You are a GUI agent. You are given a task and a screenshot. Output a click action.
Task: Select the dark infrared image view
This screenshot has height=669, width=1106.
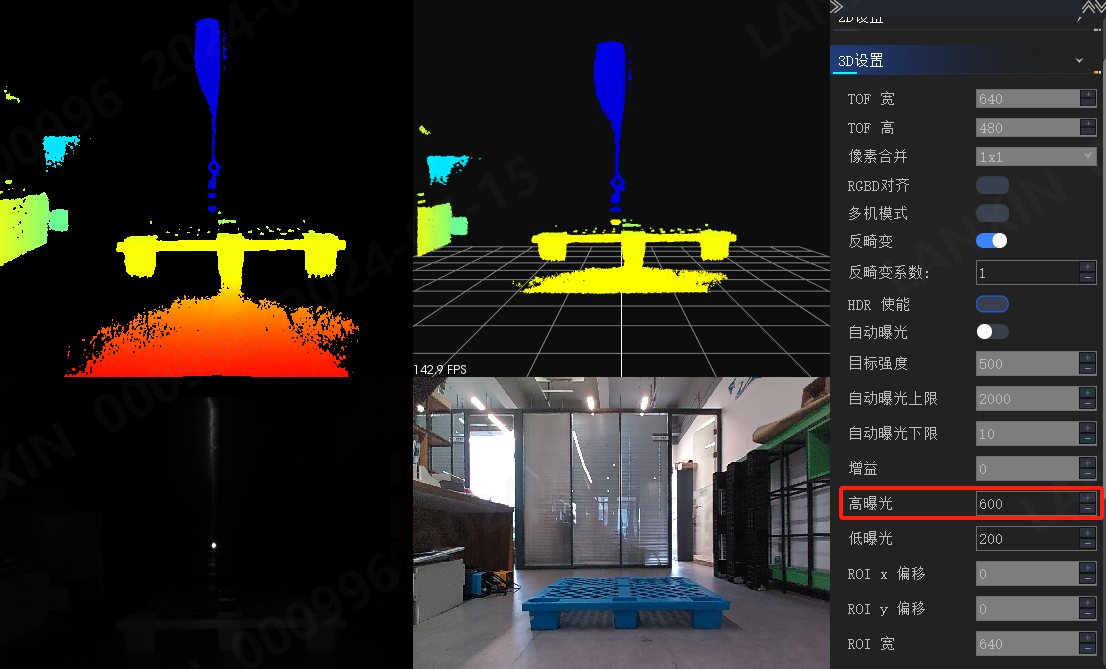pyautogui.click(x=206, y=523)
